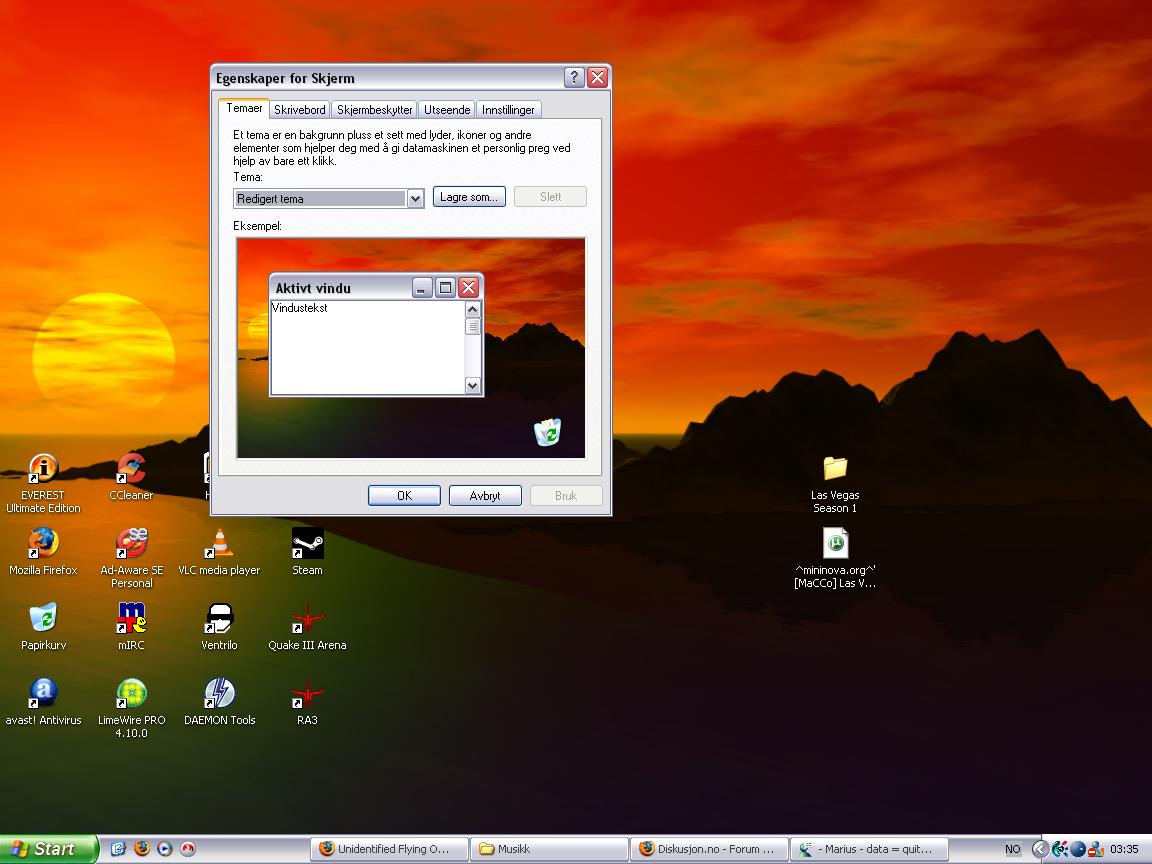The height and width of the screenshot is (864, 1152).
Task: Click the Lagre som... button
Action: tap(469, 197)
